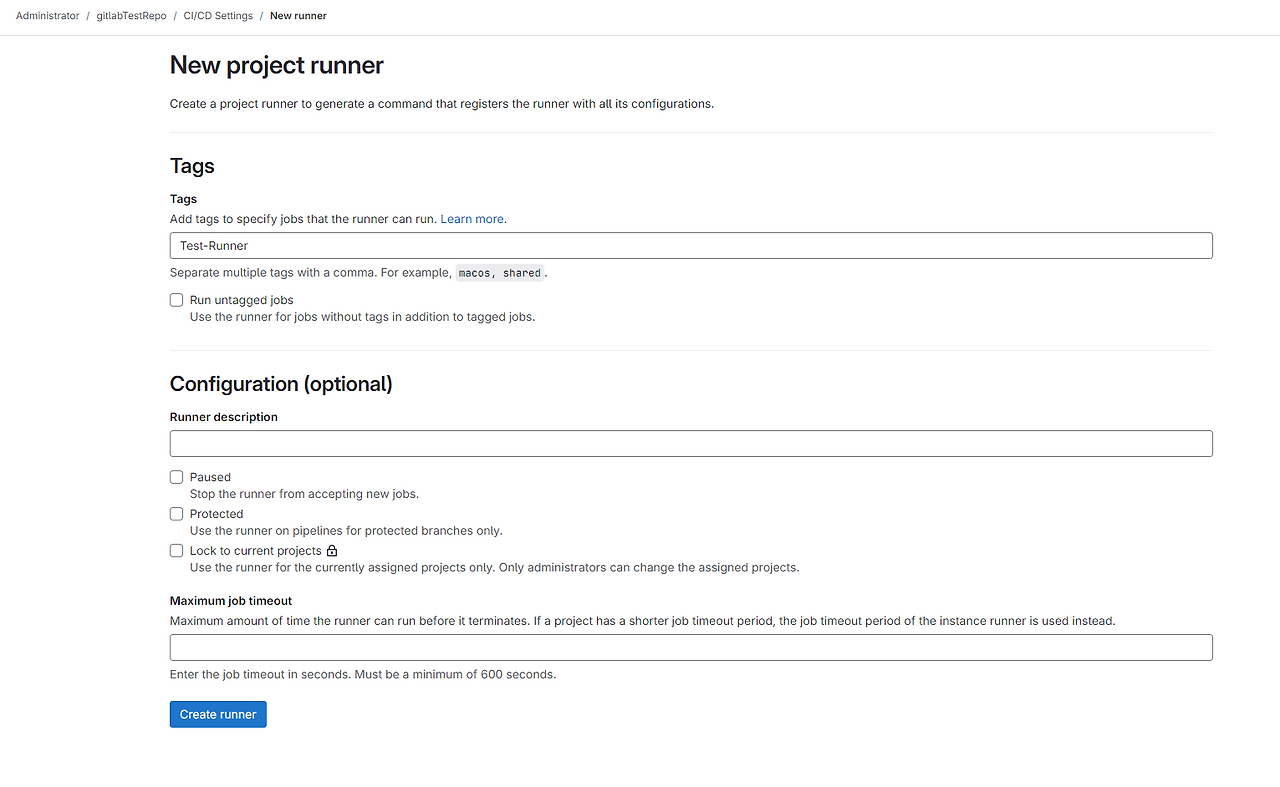Viewport: 1280px width, 787px height.
Task: Click the Configuration (optional) heading
Action: click(x=281, y=383)
